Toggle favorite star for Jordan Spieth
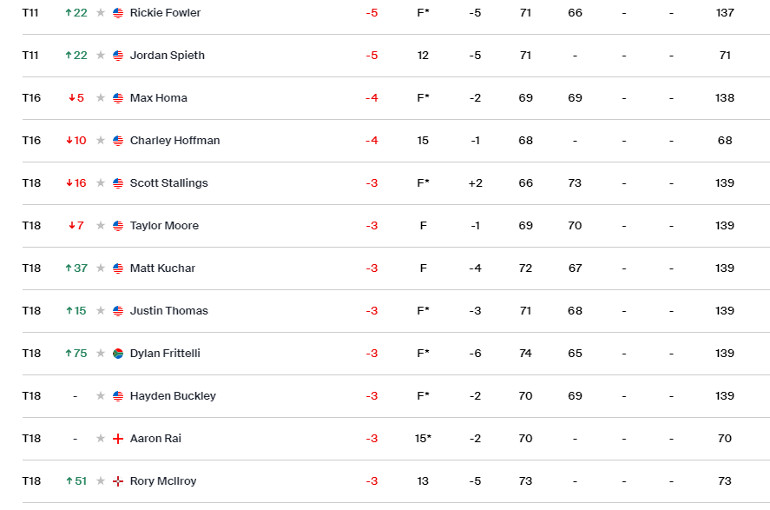 [x=101, y=55]
